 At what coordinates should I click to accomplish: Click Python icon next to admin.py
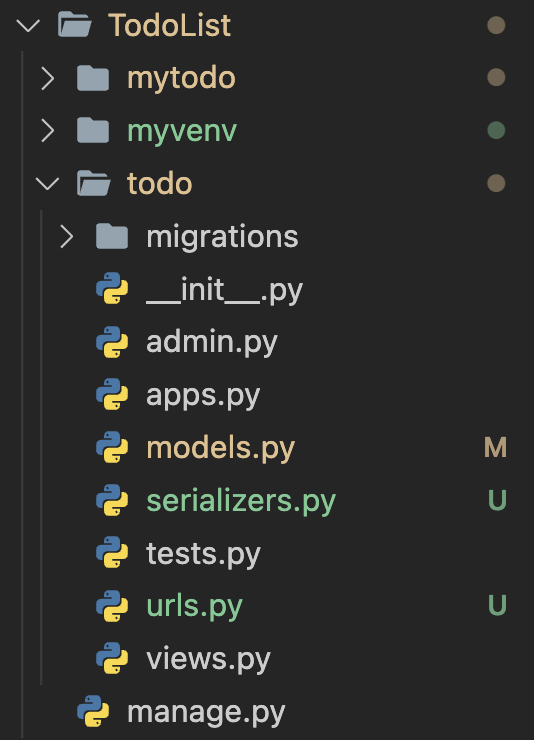[112, 342]
